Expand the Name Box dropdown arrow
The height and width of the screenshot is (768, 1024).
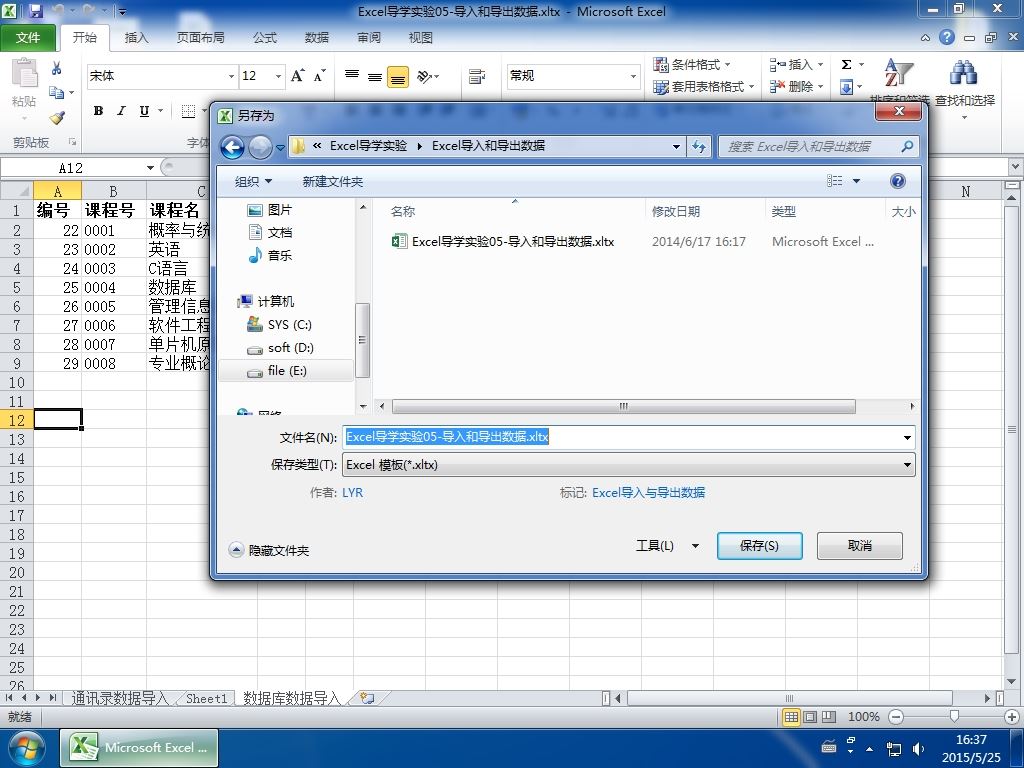pyautogui.click(x=150, y=168)
